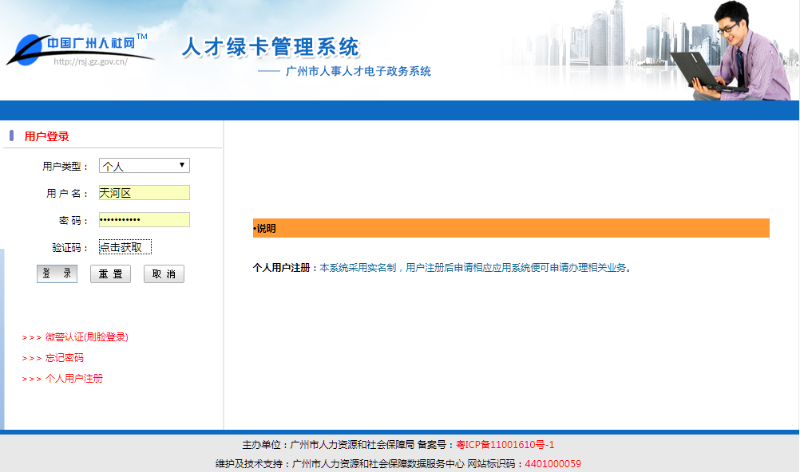Click the orange 说明 header bar

coord(511,229)
